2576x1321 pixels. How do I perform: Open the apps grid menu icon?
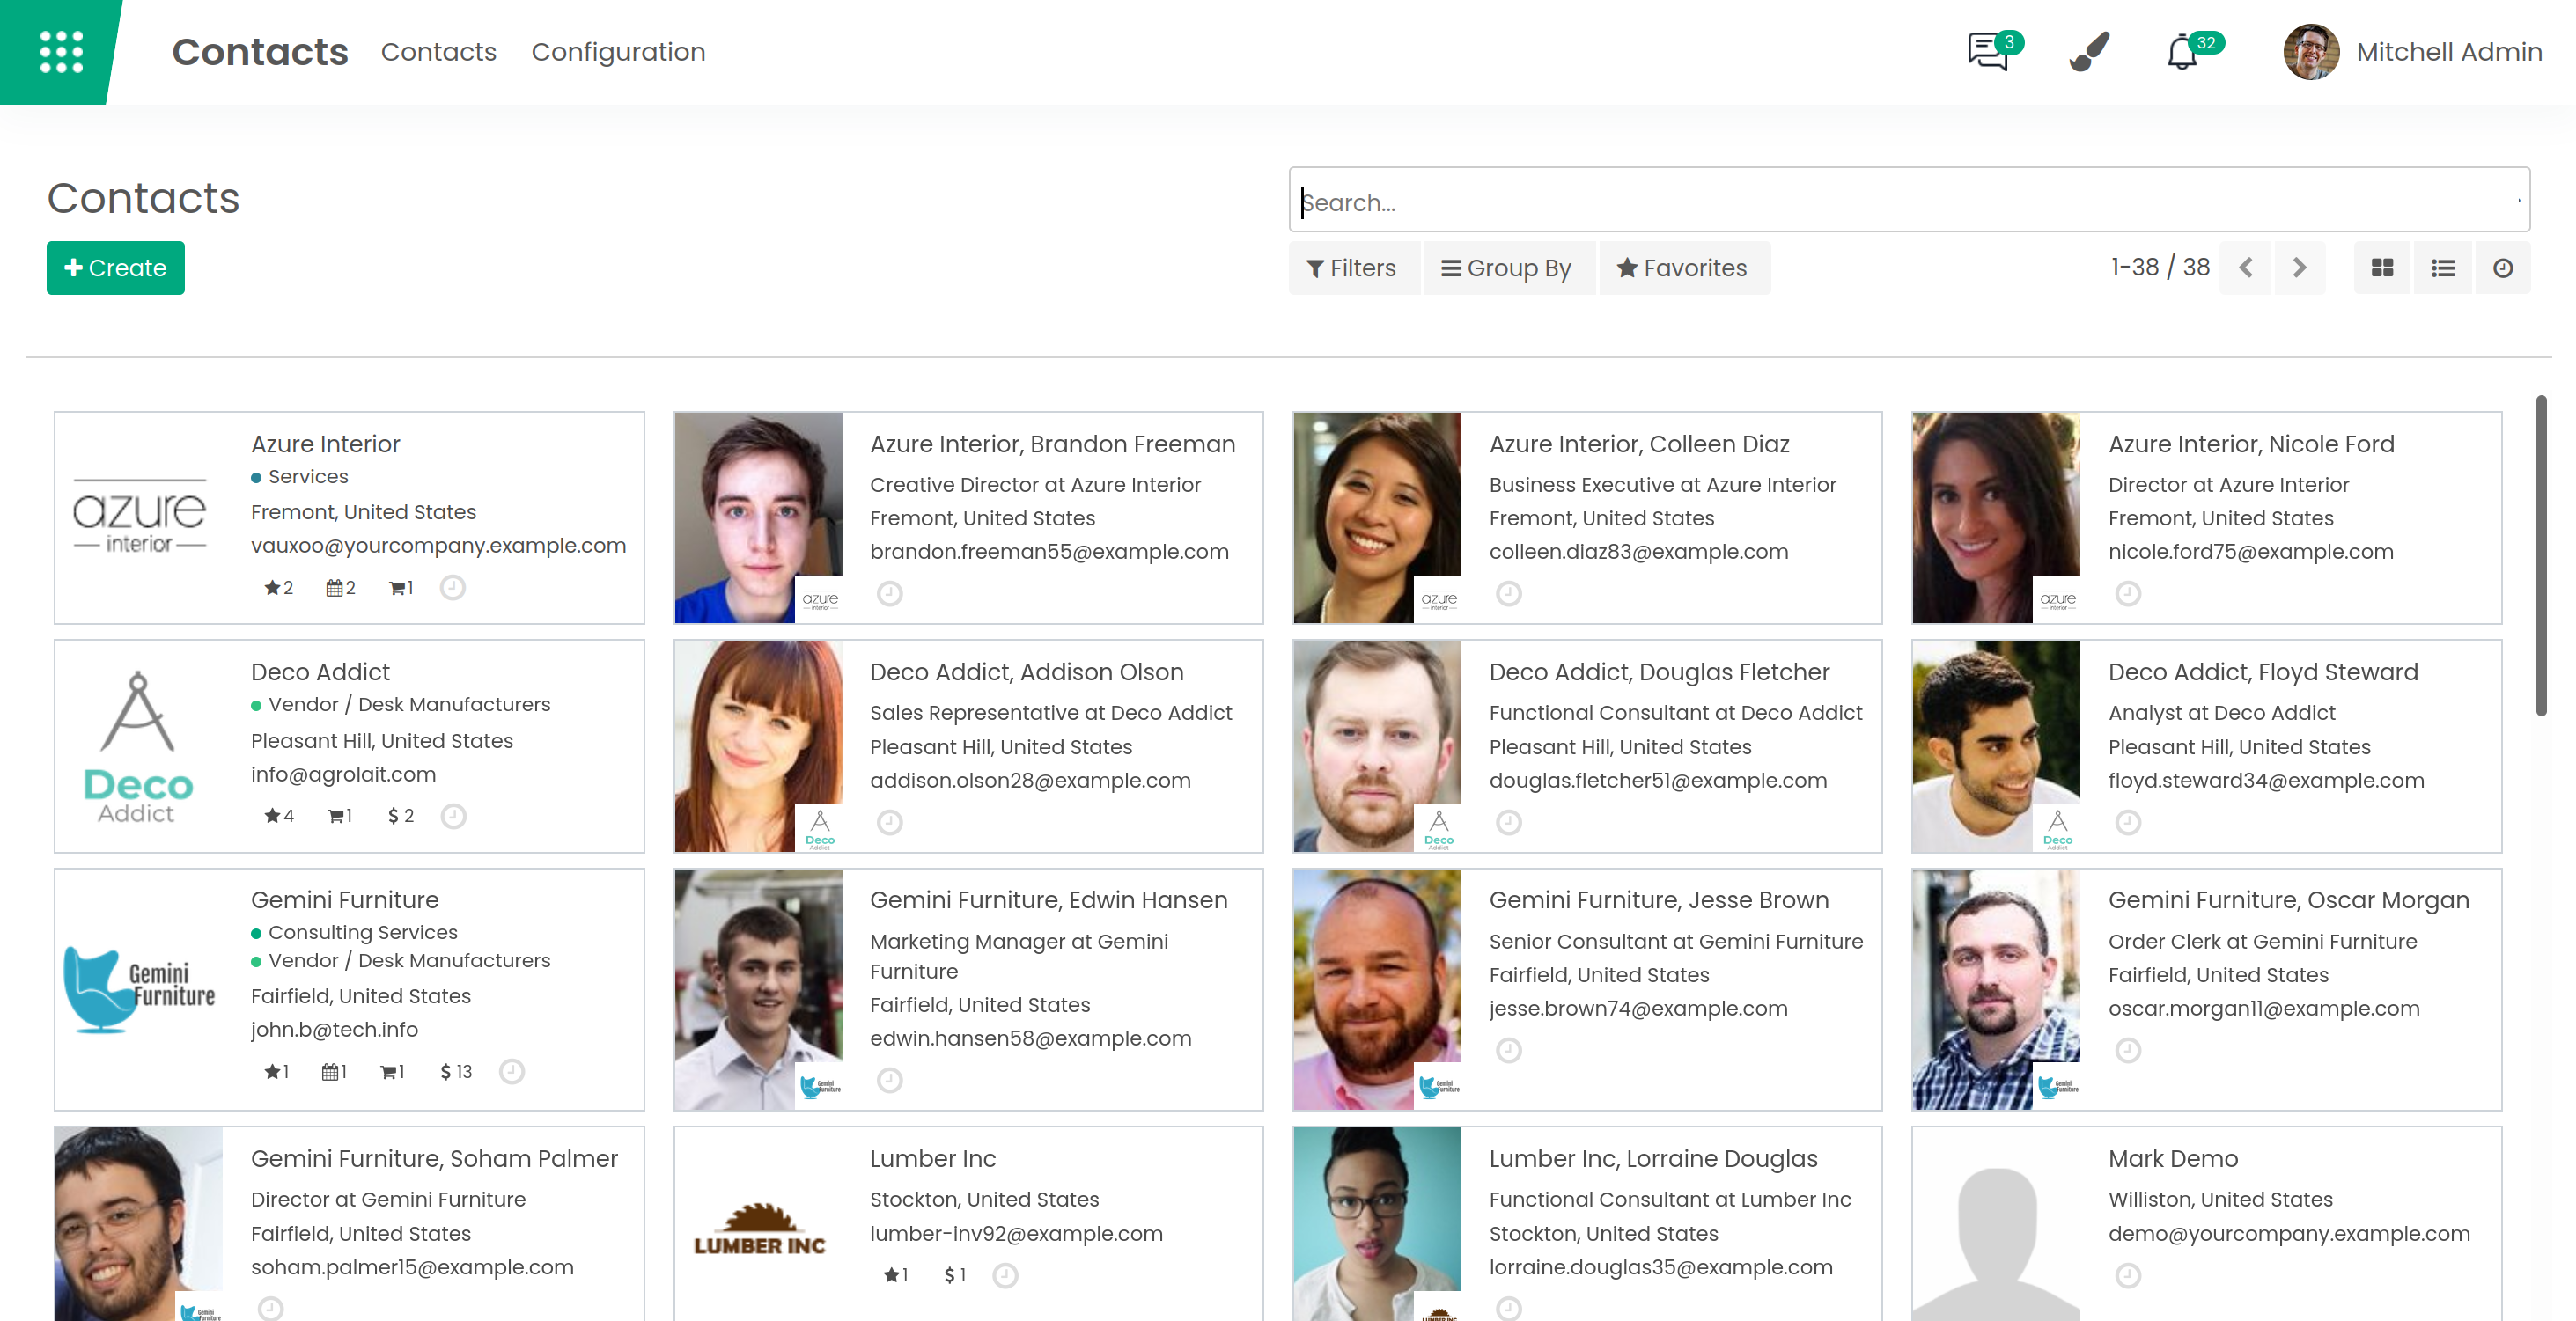tap(61, 52)
